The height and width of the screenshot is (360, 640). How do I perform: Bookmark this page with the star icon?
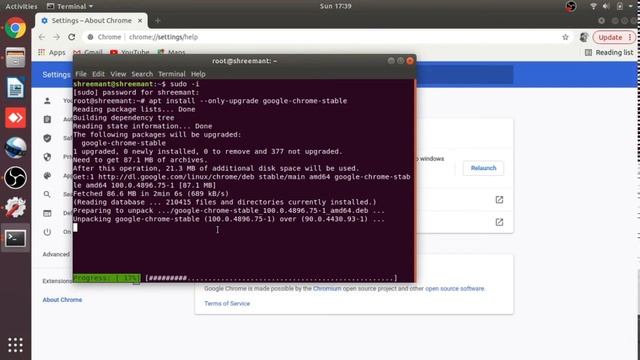click(565, 37)
